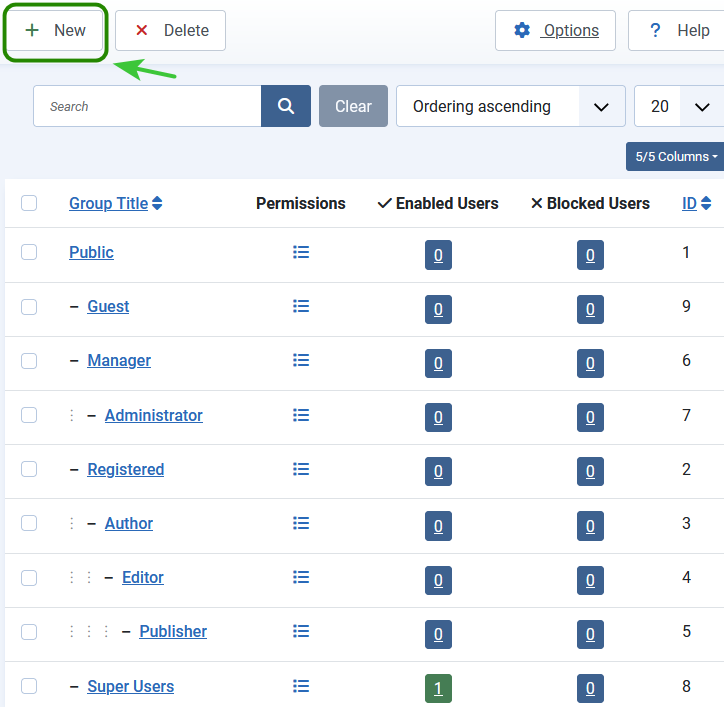Expand the 5/5 Columns selector
This screenshot has height=707, width=724.
coord(675,157)
